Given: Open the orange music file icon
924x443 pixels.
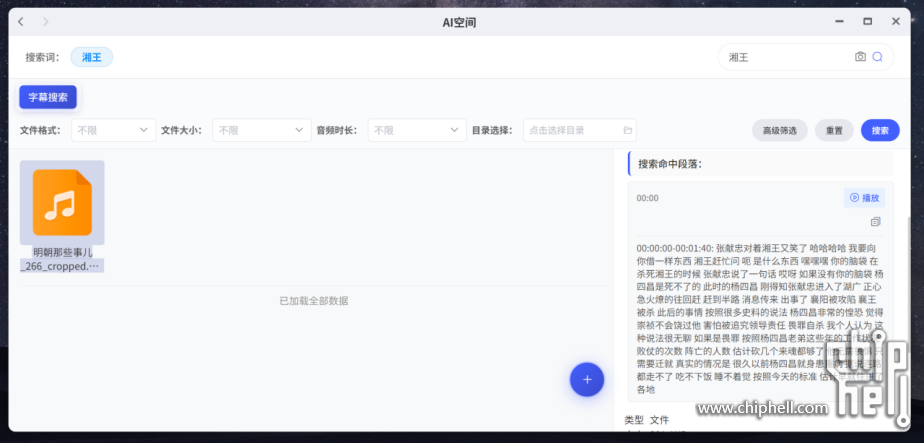Looking at the screenshot, I should [62, 202].
